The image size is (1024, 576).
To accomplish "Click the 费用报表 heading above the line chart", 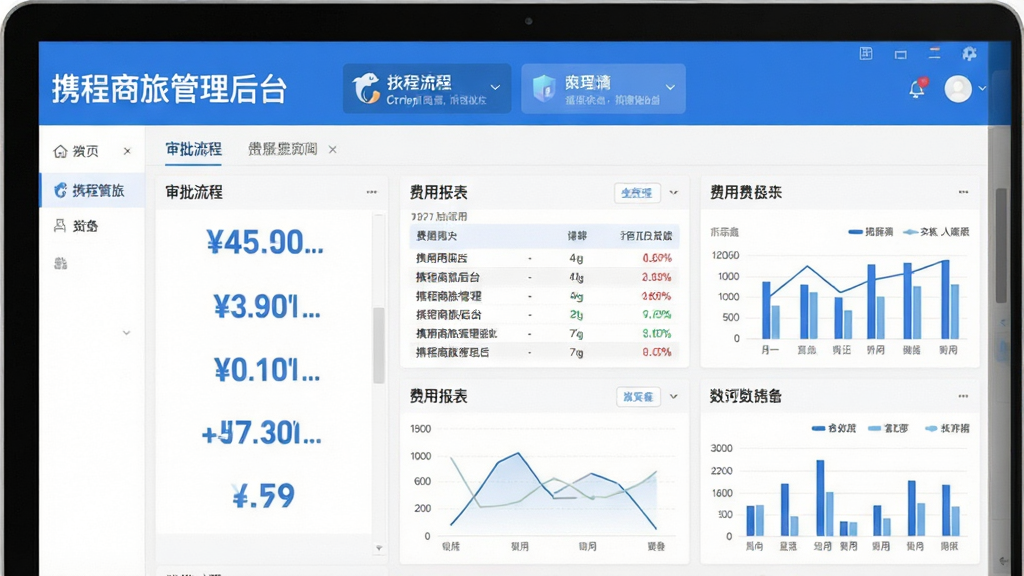I will [x=438, y=396].
